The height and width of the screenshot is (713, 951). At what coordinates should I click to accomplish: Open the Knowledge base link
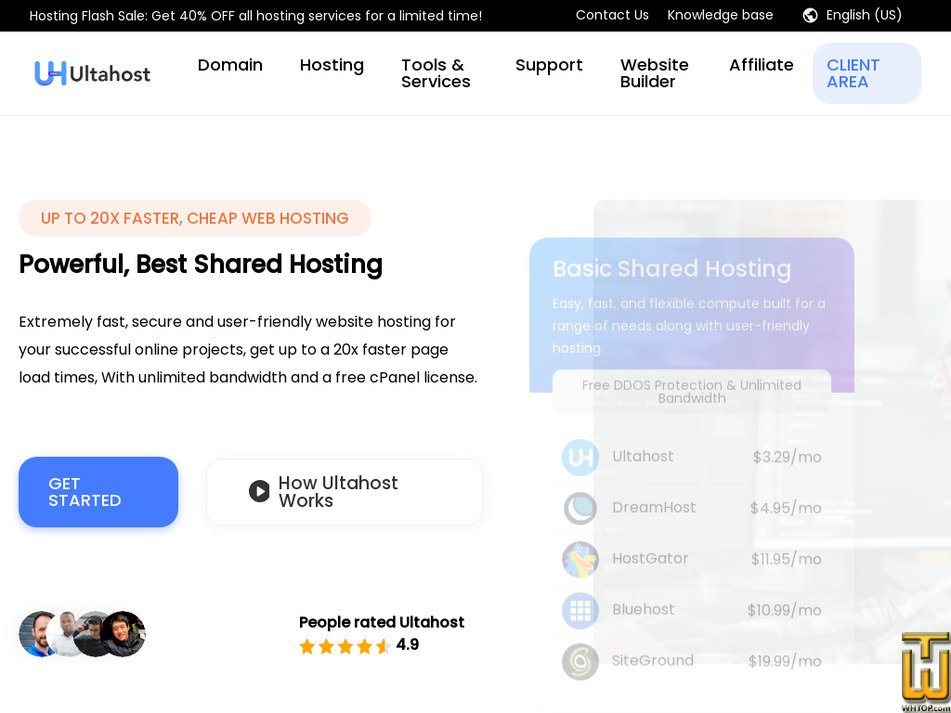tap(720, 15)
